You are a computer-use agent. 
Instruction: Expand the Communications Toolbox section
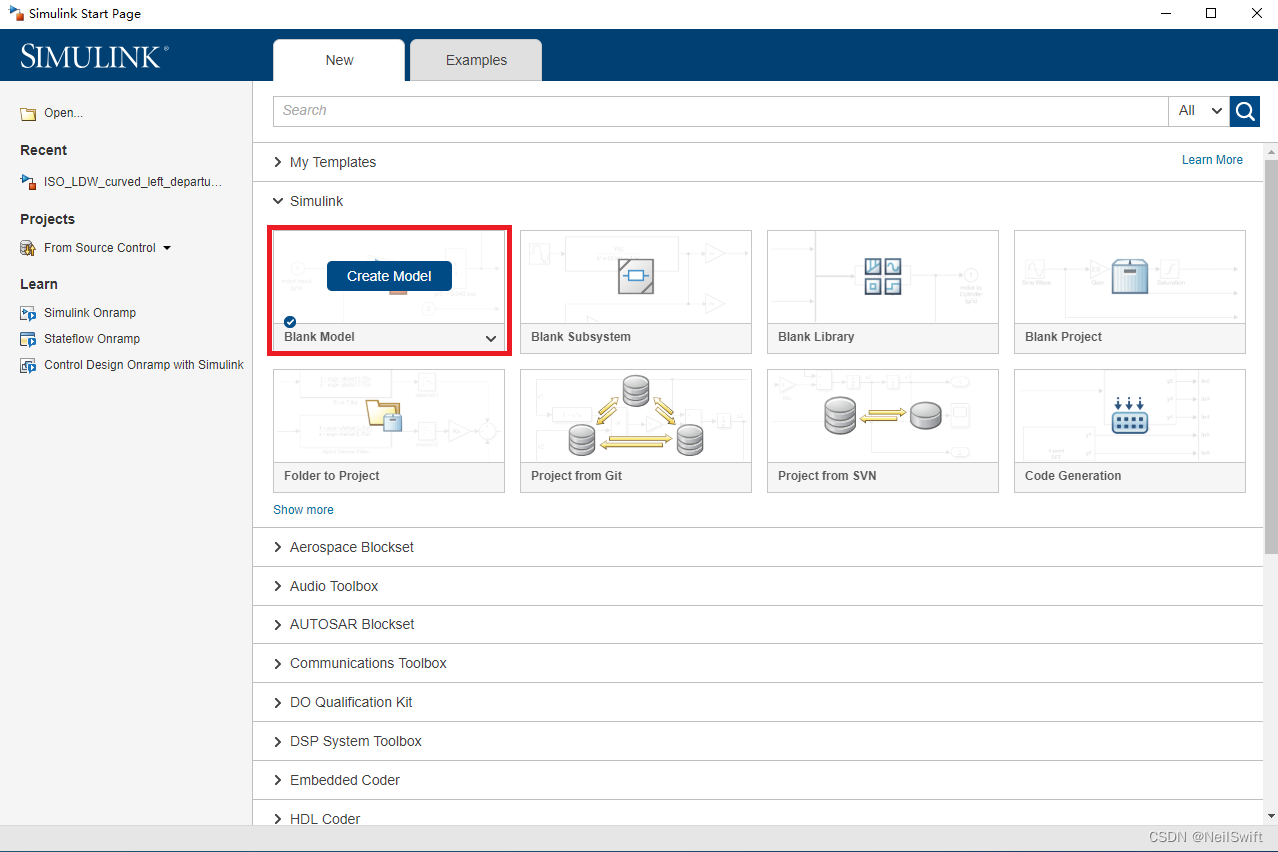(x=278, y=663)
